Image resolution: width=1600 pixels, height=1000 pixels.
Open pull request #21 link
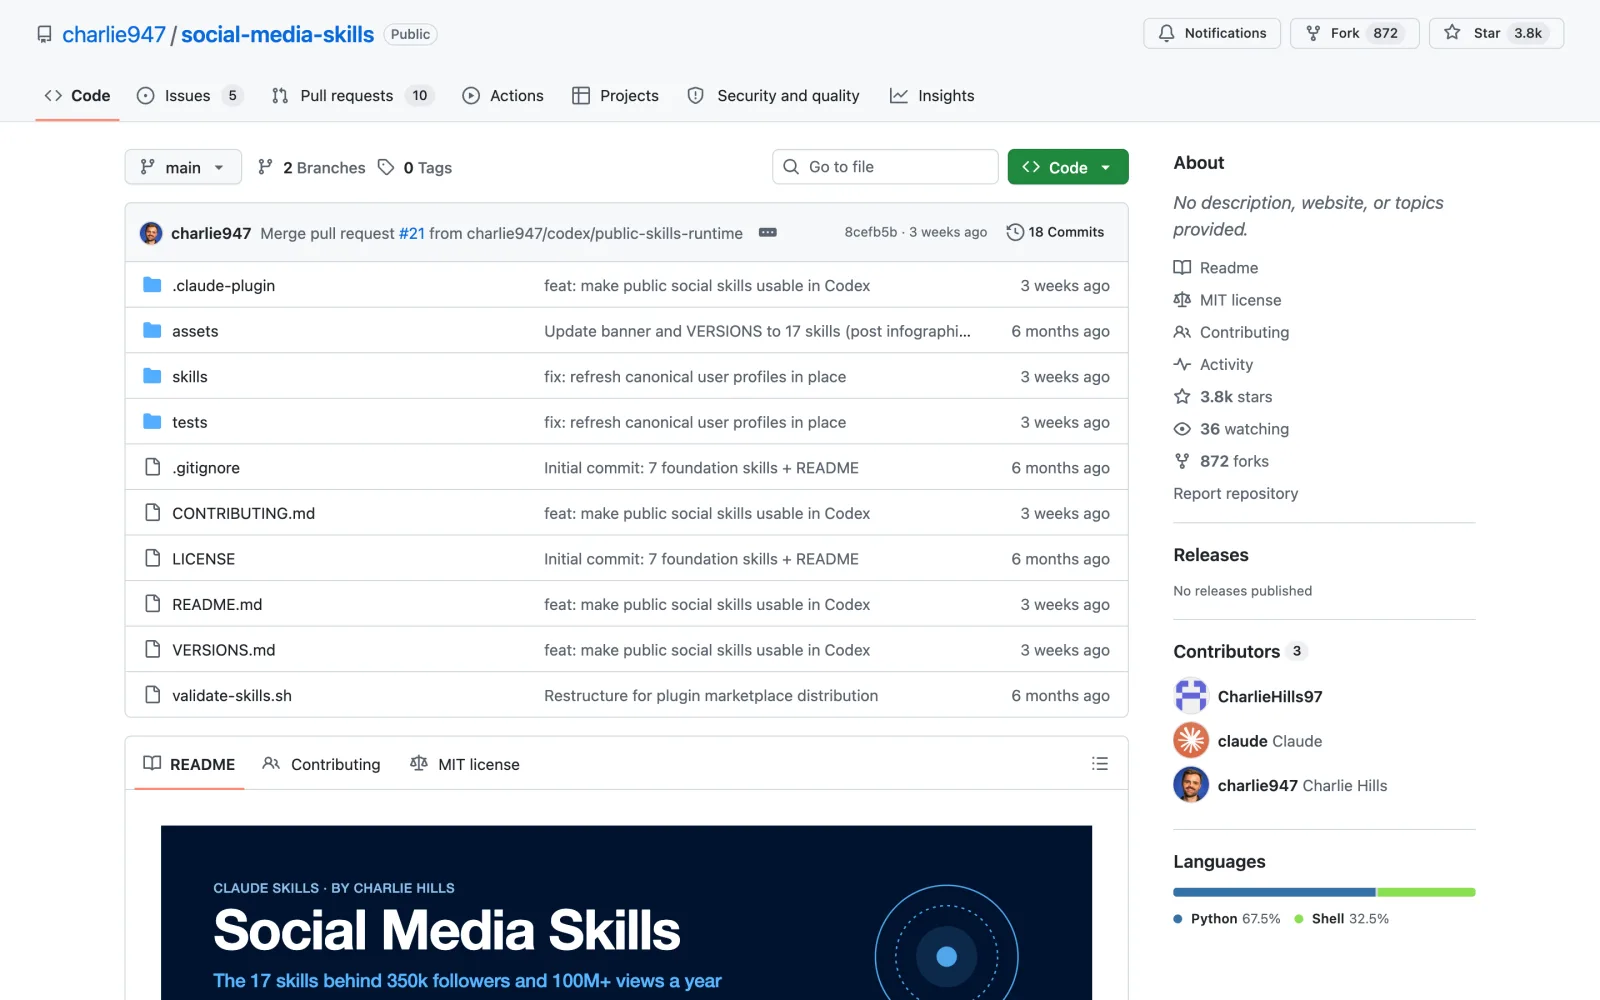412,233
